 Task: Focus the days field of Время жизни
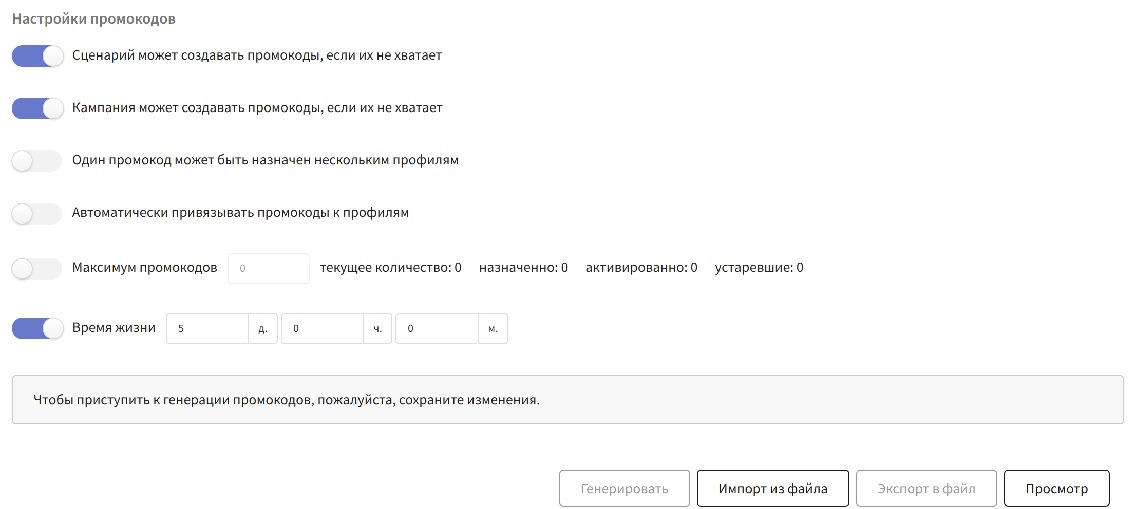206,328
